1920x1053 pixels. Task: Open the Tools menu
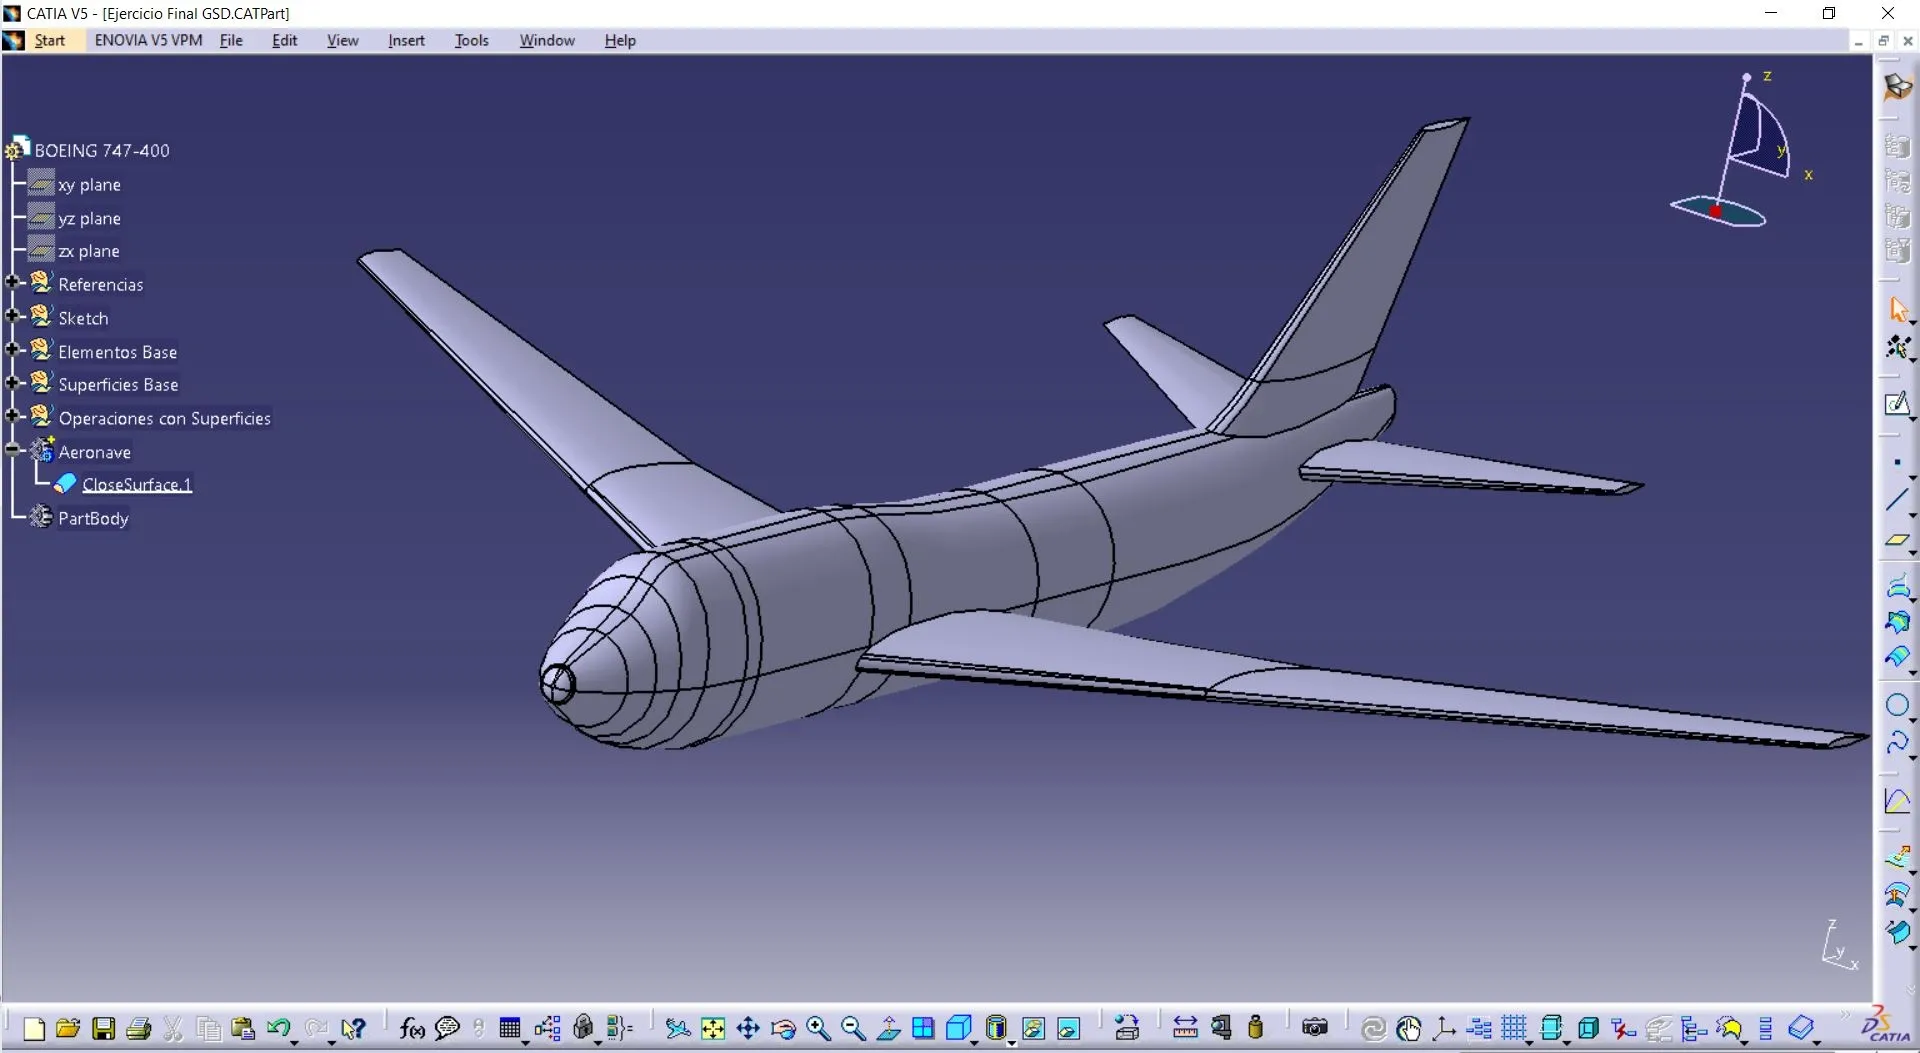pyautogui.click(x=471, y=40)
